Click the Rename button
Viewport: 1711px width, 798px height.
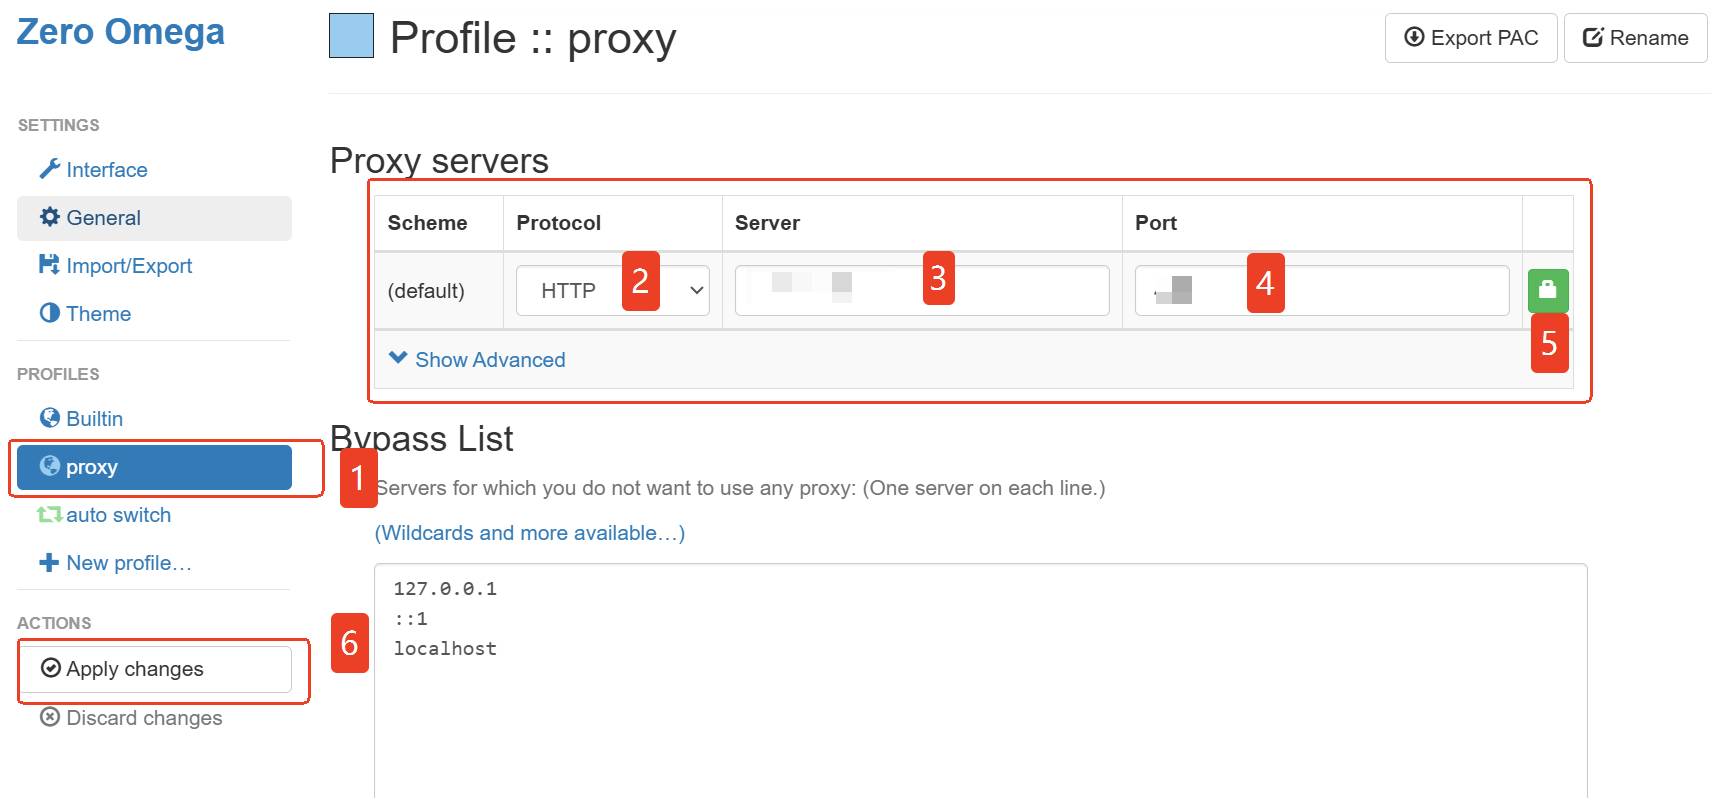tap(1635, 38)
